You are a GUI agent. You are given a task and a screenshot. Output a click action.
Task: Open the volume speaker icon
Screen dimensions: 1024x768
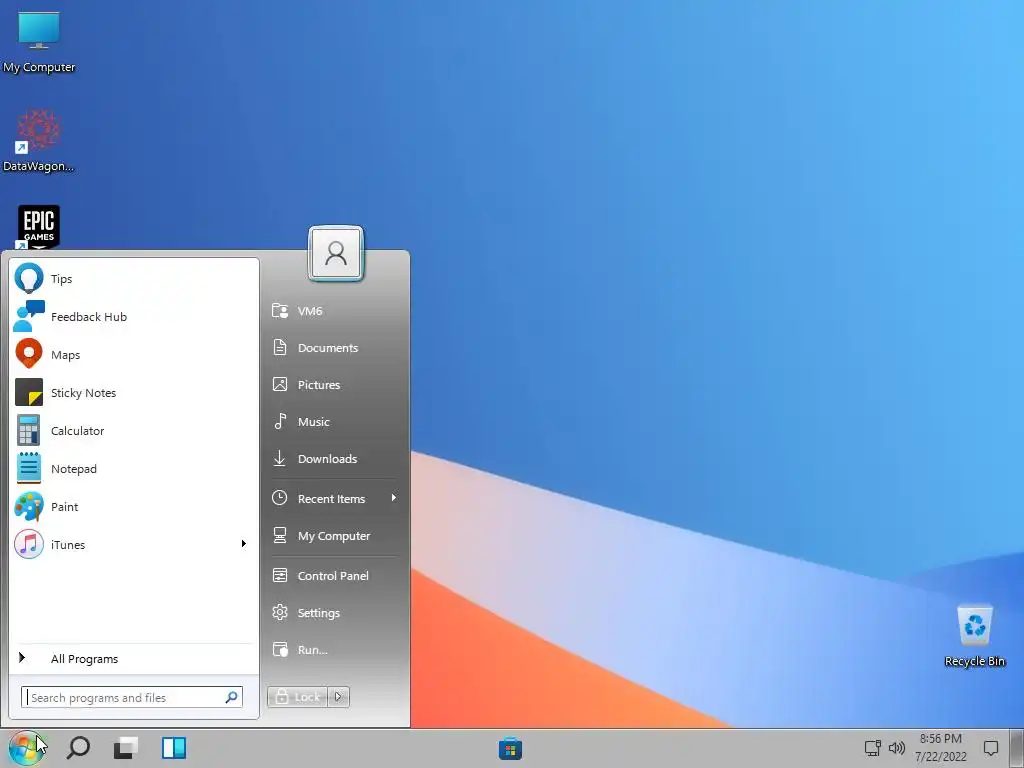click(x=897, y=748)
